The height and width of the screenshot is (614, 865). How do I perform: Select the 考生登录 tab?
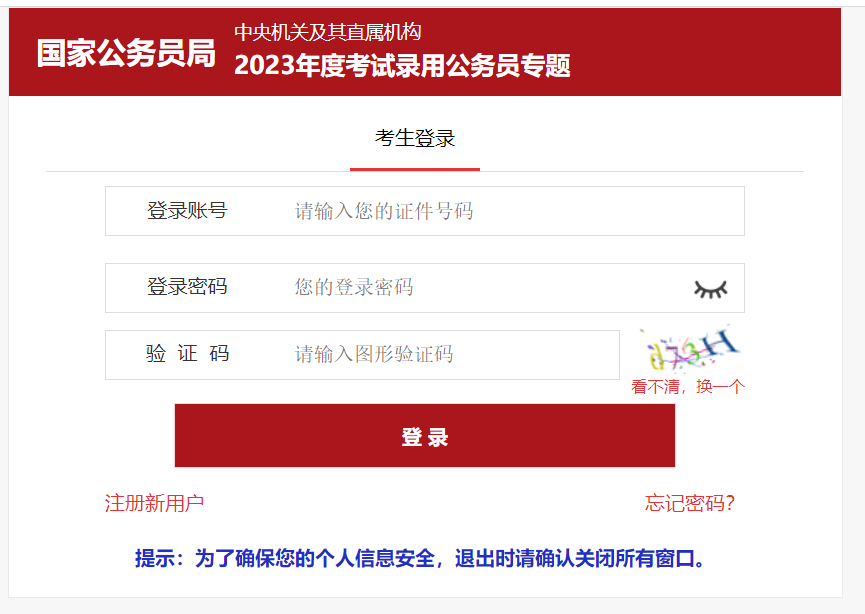tap(415, 139)
